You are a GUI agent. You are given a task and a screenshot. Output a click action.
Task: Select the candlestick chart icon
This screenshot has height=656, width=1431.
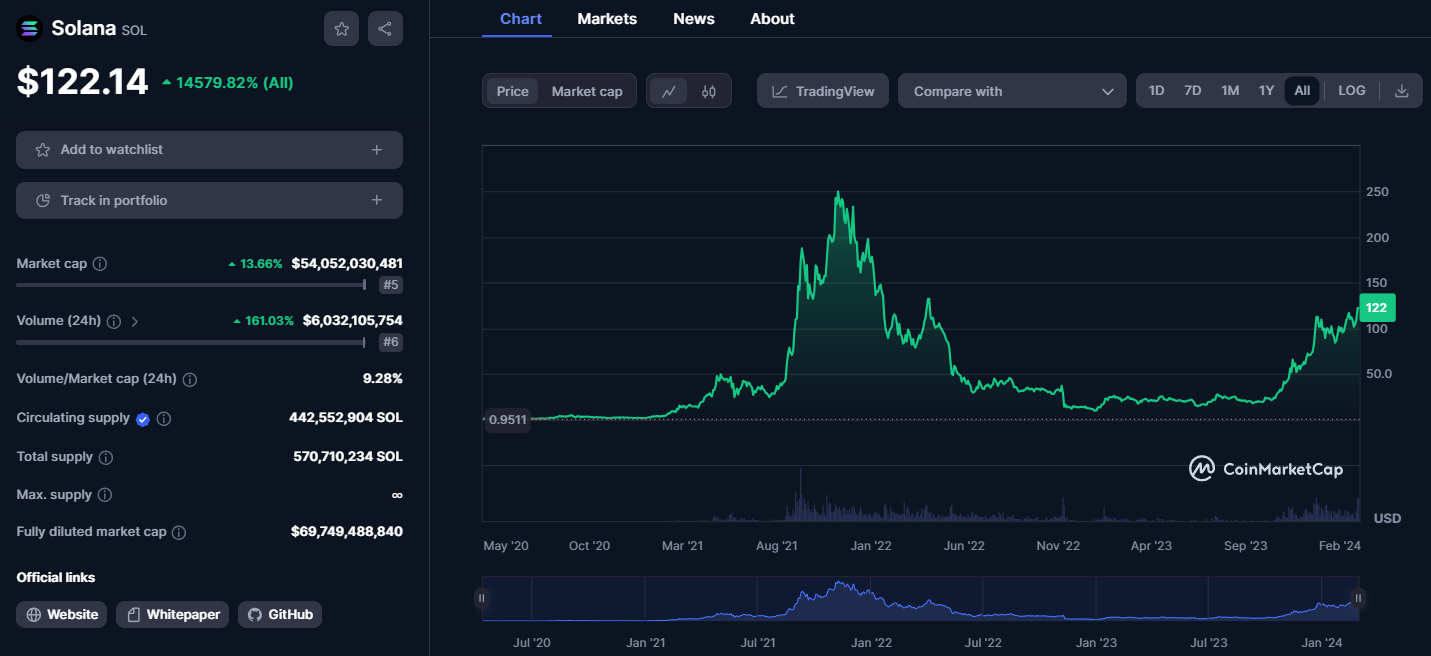tap(709, 91)
